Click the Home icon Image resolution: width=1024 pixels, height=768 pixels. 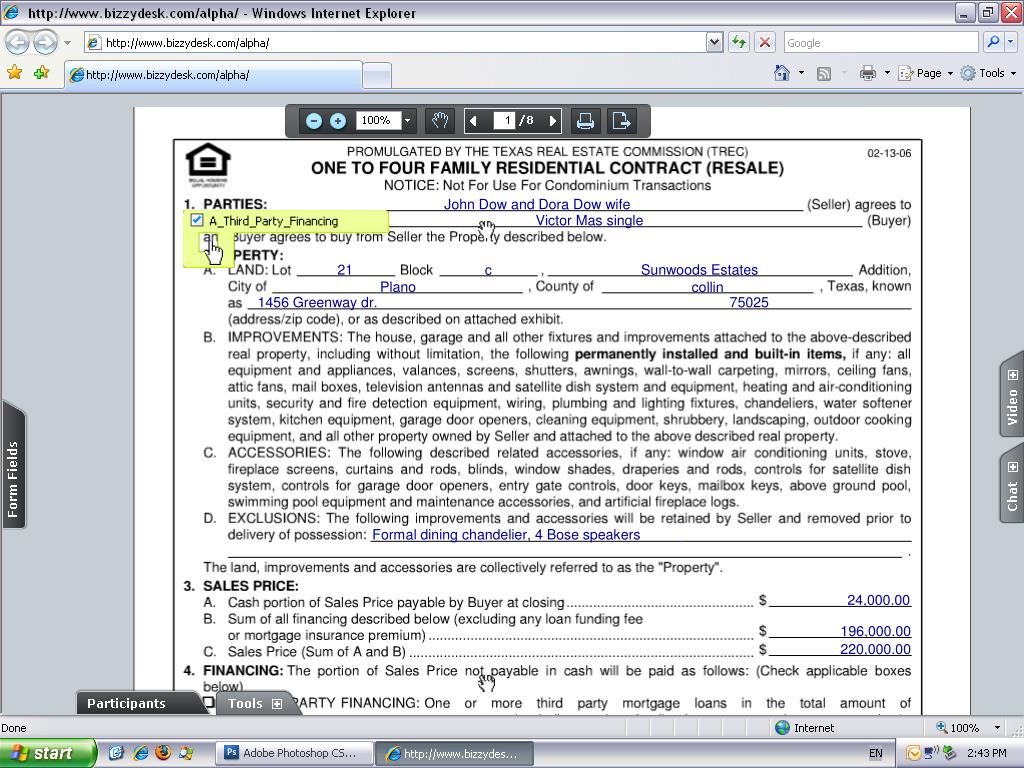point(782,73)
